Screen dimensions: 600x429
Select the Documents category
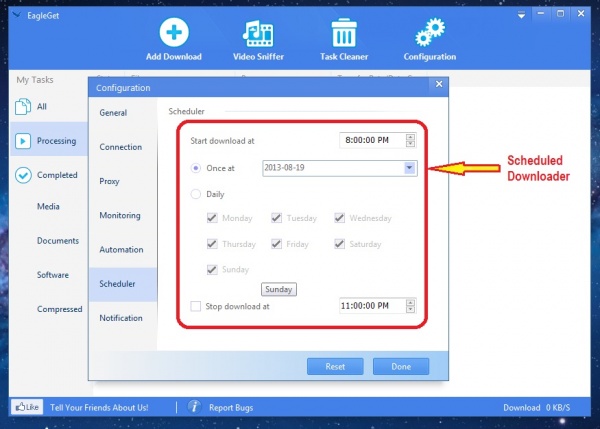pyautogui.click(x=58, y=241)
